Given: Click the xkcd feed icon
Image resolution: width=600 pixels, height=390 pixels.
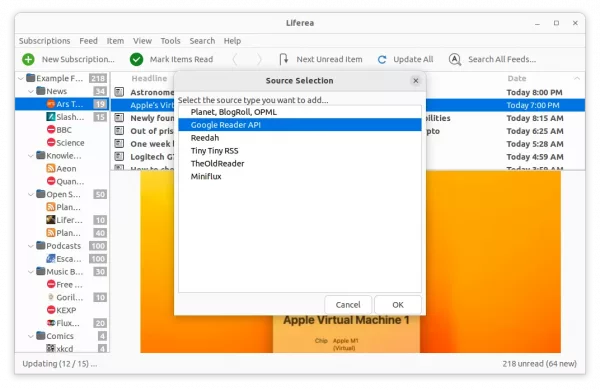Looking at the screenshot, I should [x=51, y=348].
